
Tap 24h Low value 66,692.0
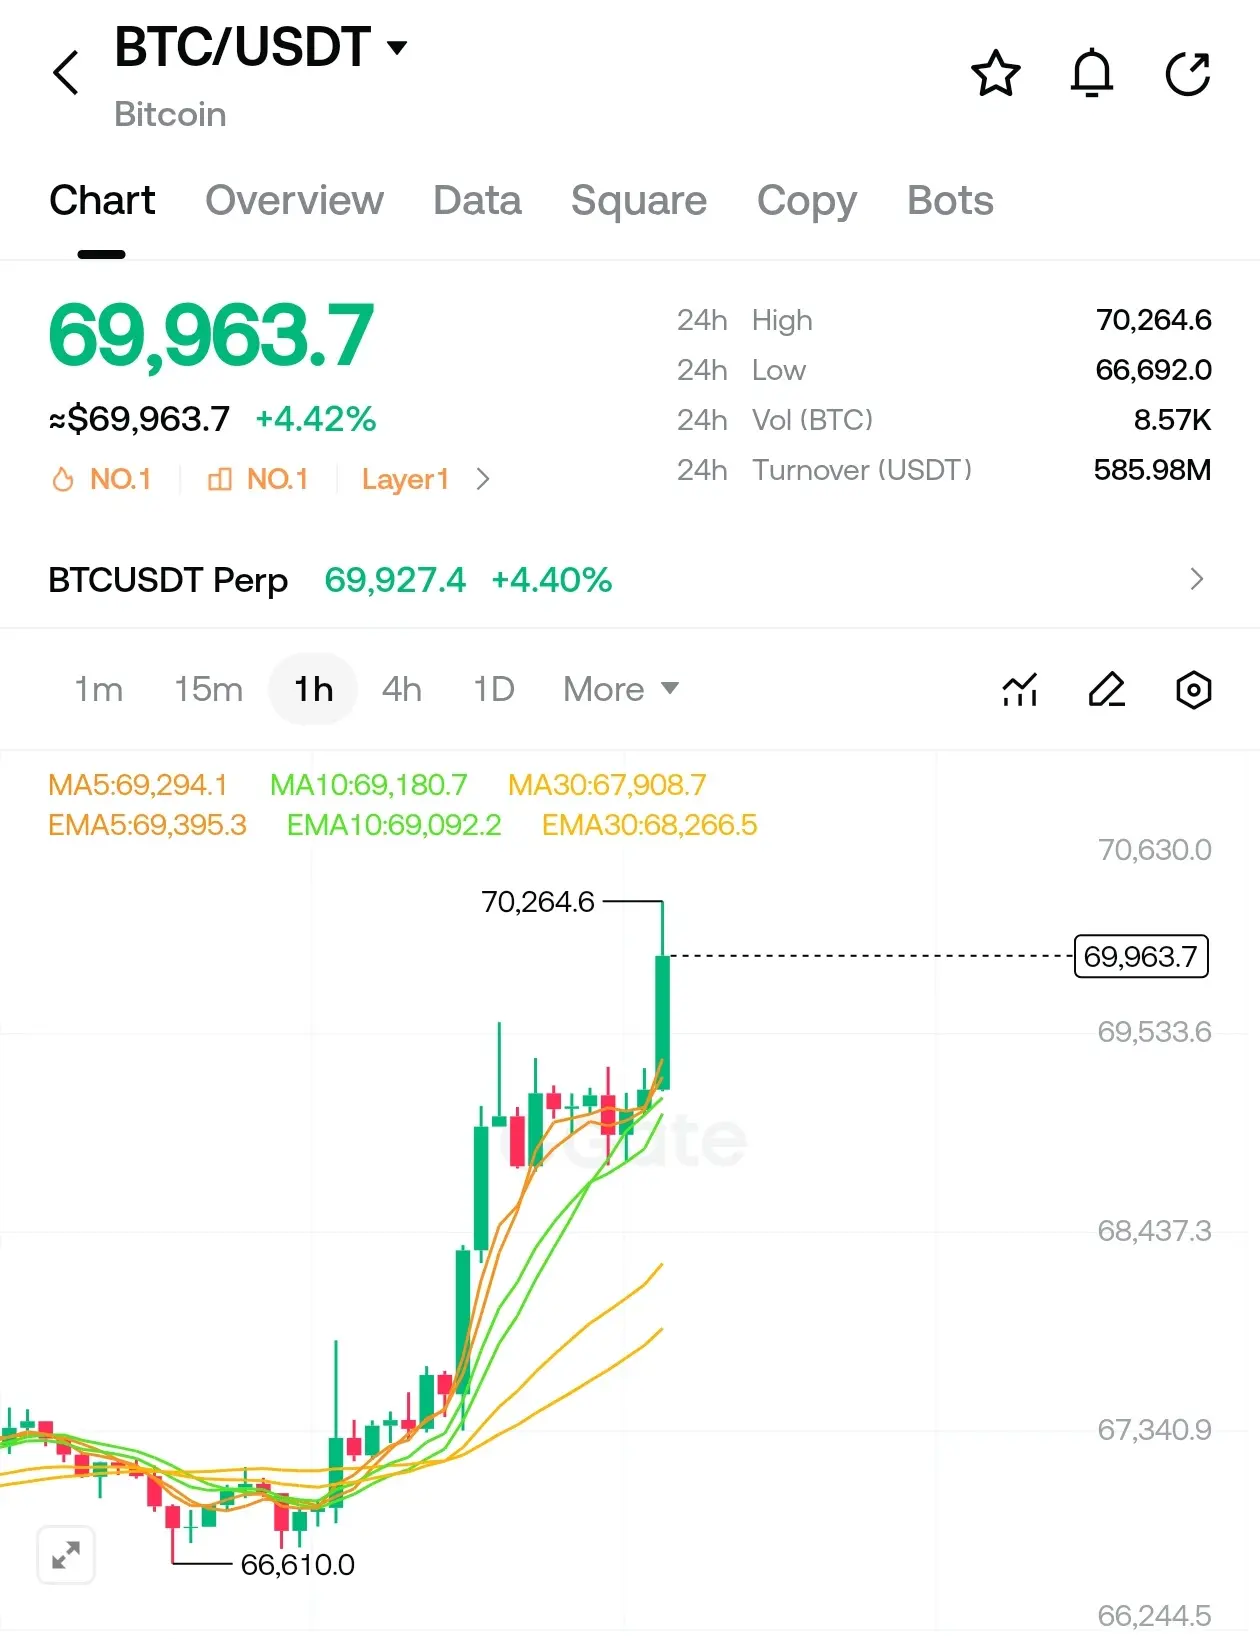[x=1153, y=370]
